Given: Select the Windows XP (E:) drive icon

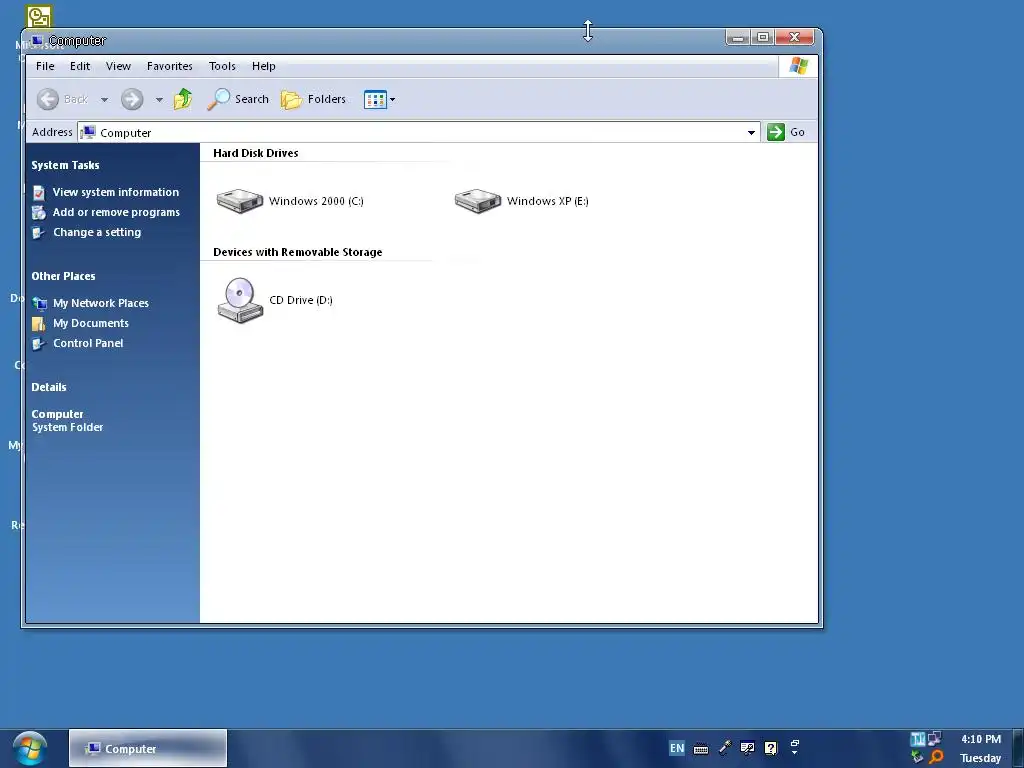Looking at the screenshot, I should pyautogui.click(x=478, y=200).
